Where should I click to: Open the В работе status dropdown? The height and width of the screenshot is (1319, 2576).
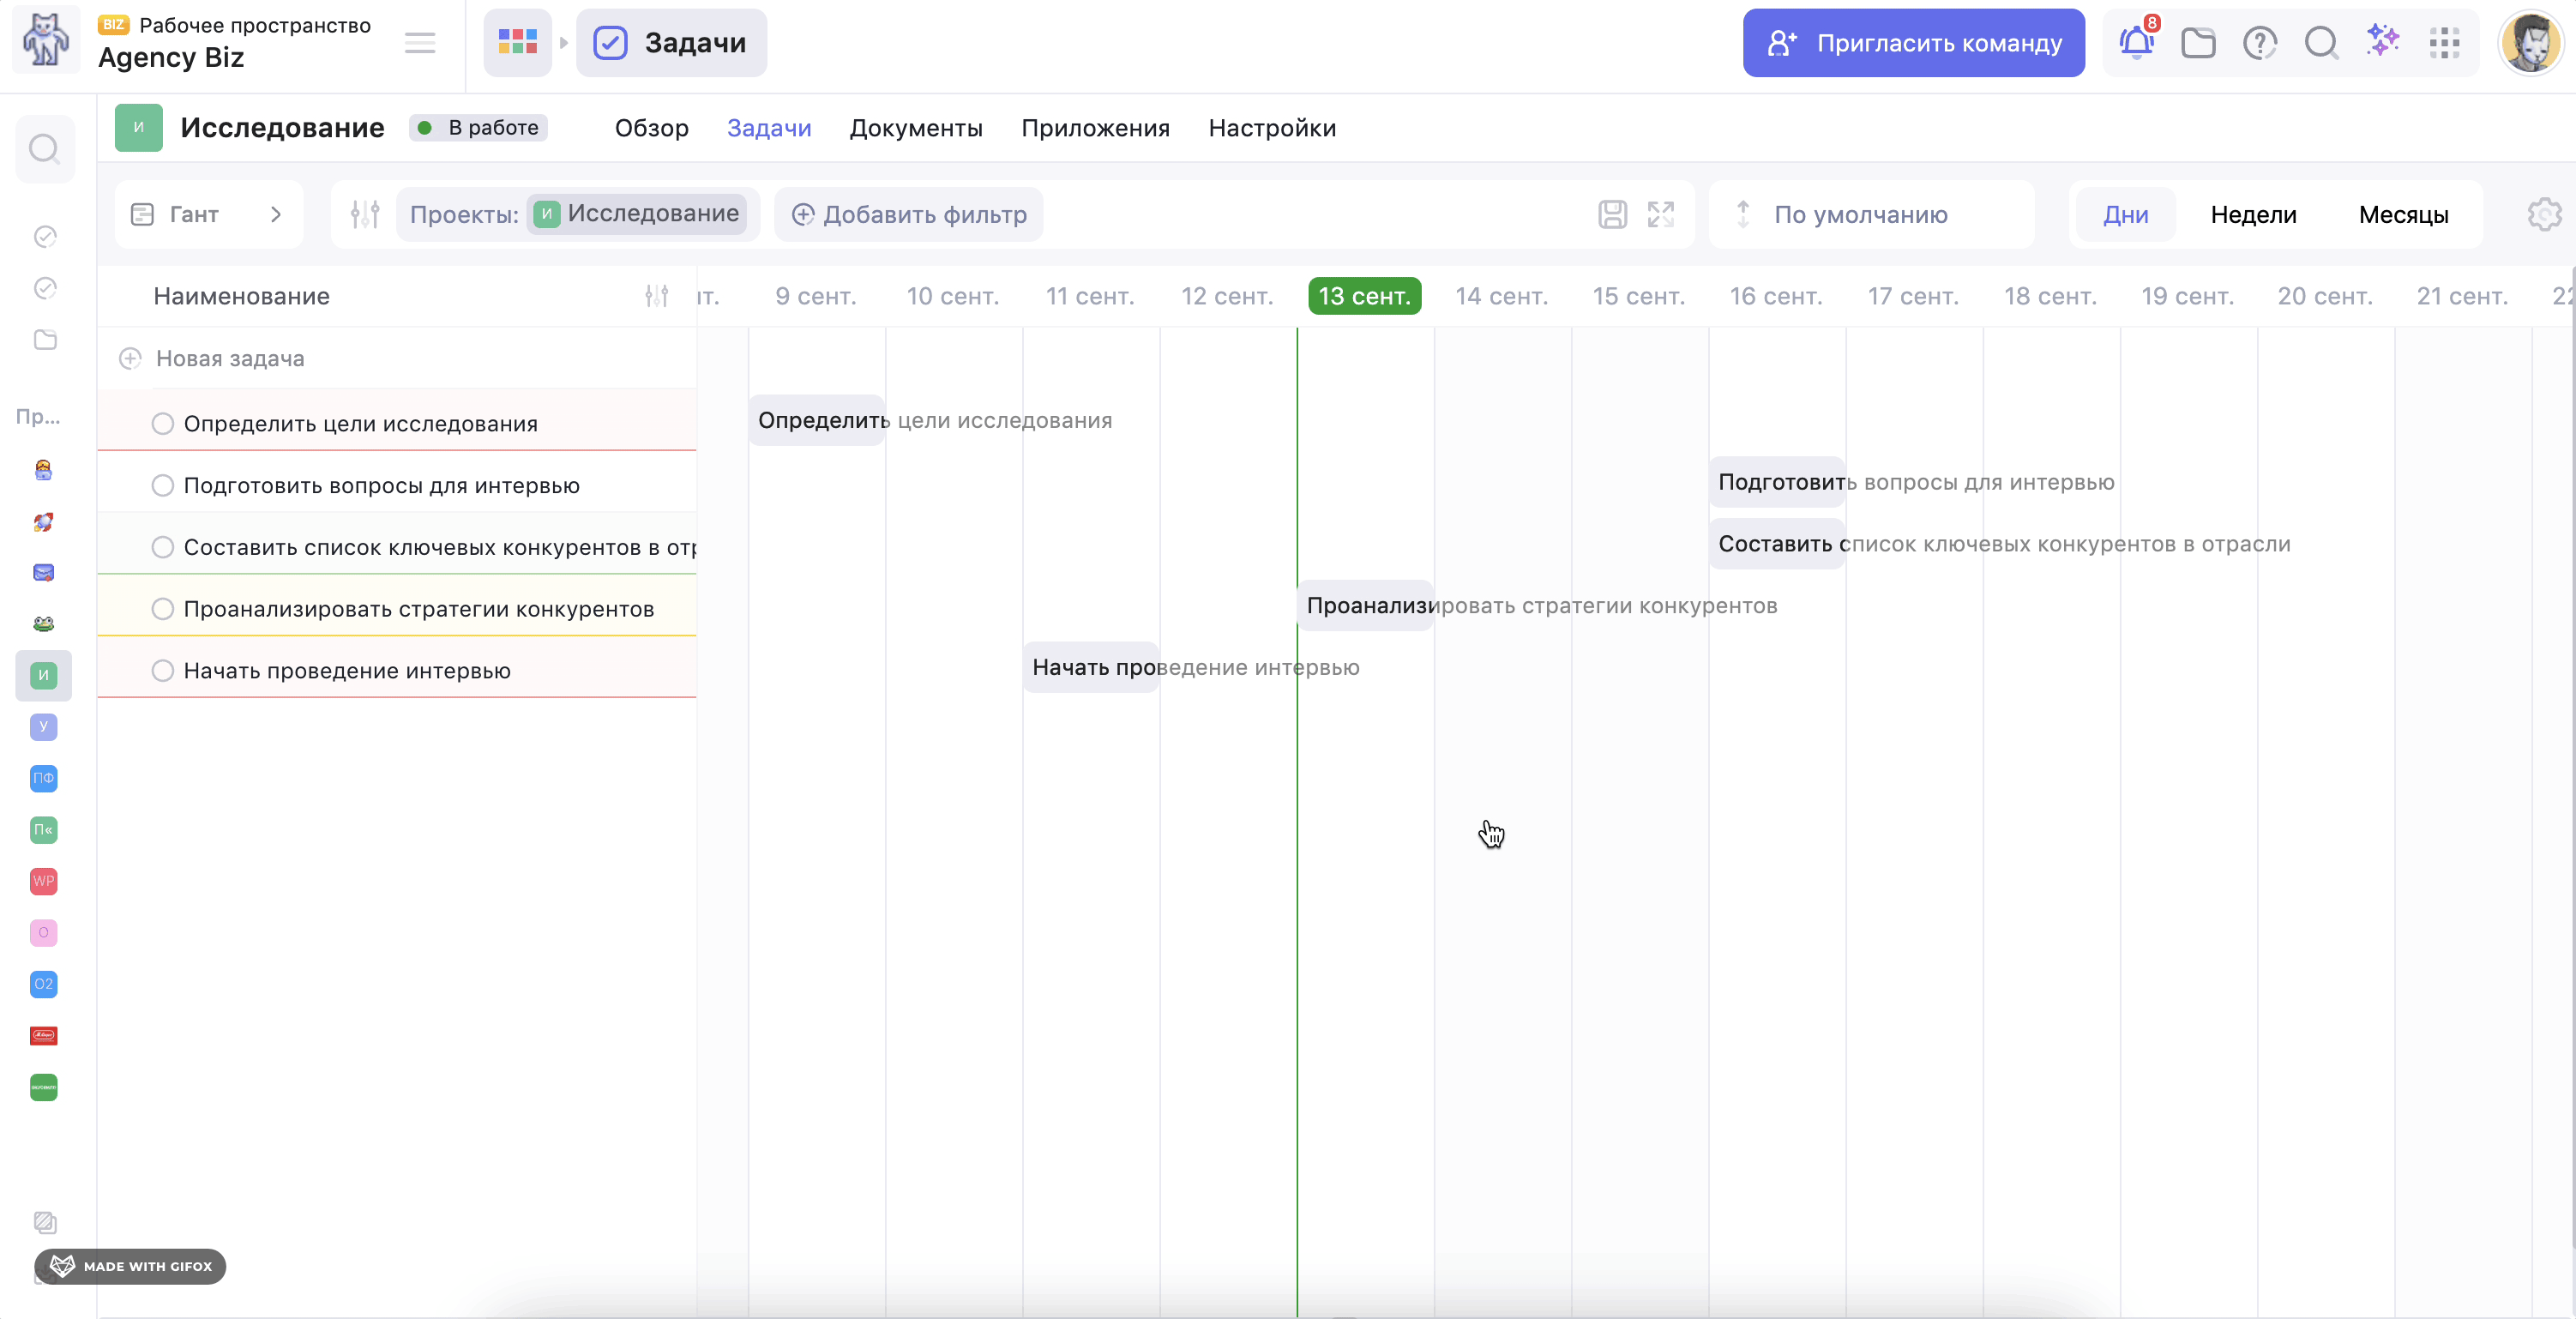[x=478, y=128]
